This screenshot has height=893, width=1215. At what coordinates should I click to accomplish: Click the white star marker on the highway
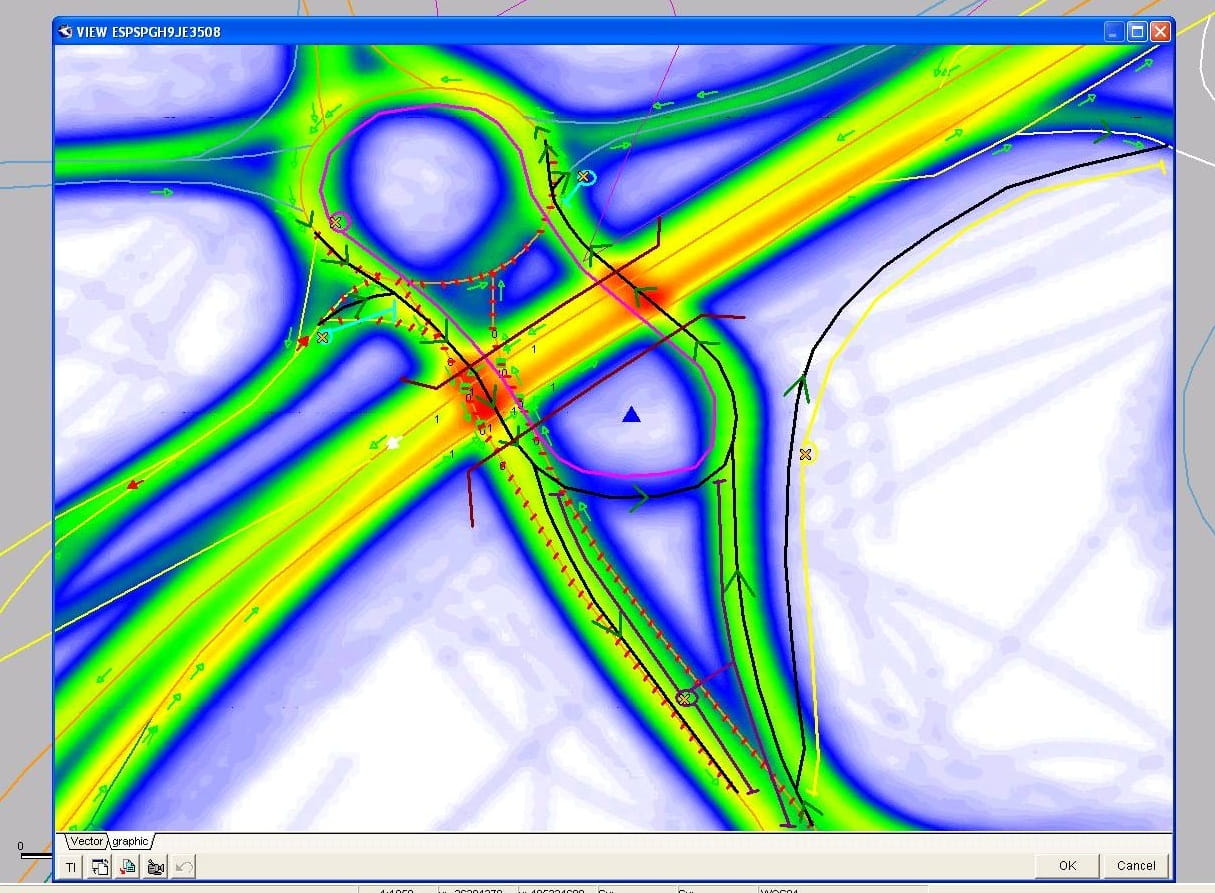394,441
